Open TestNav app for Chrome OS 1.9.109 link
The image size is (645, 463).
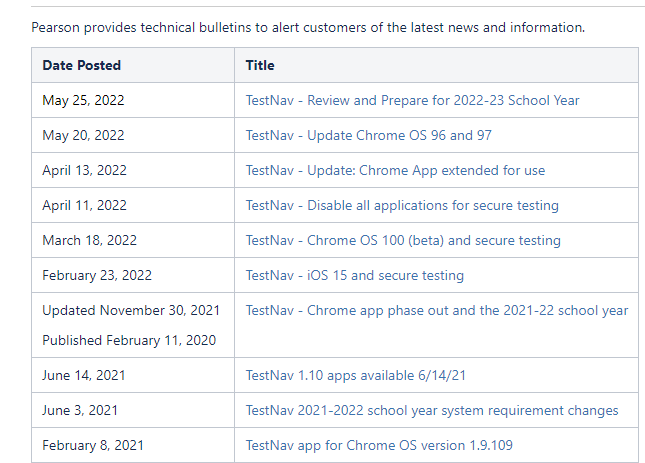[x=379, y=445]
